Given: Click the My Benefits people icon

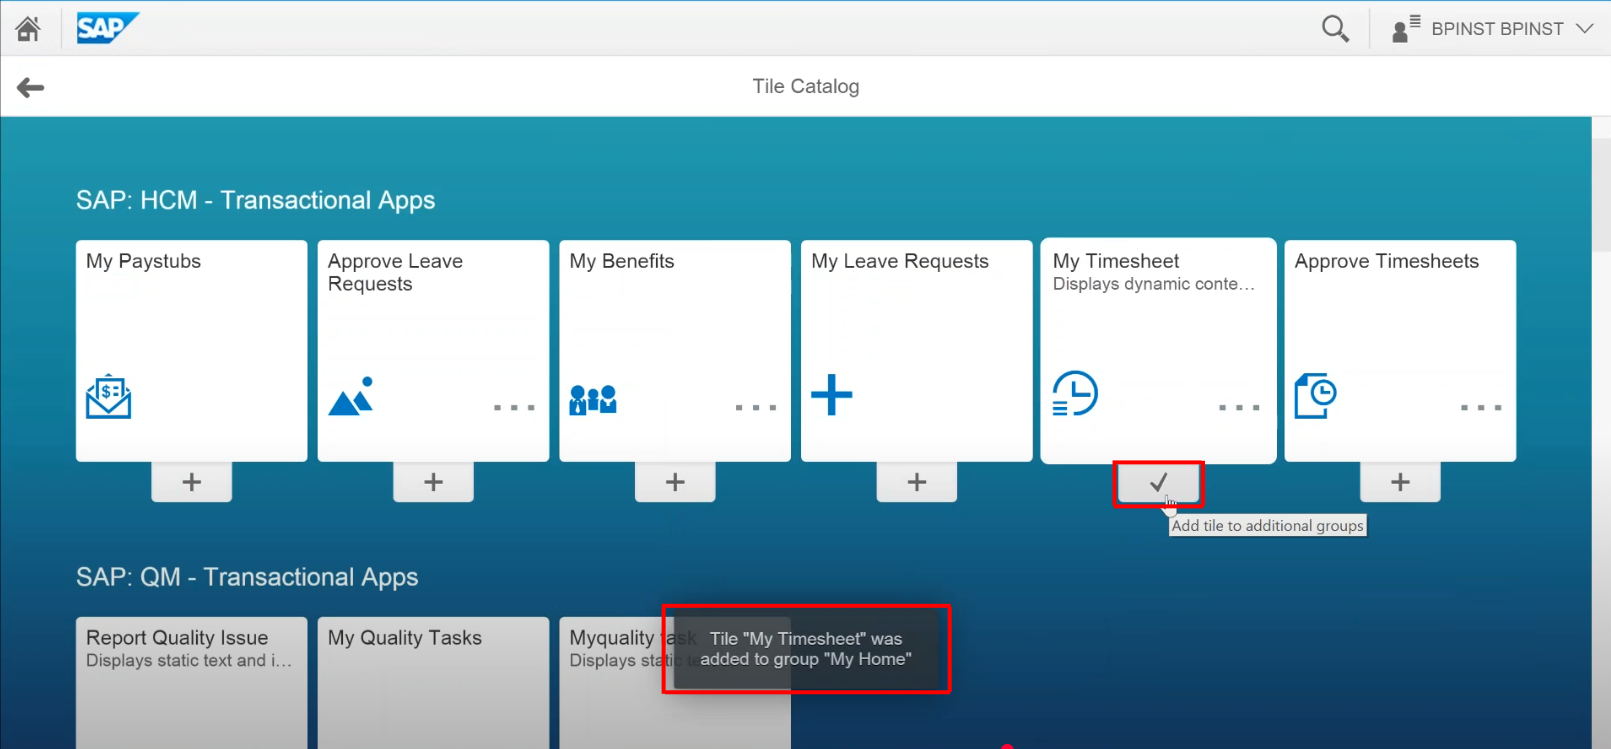Looking at the screenshot, I should pyautogui.click(x=593, y=400).
